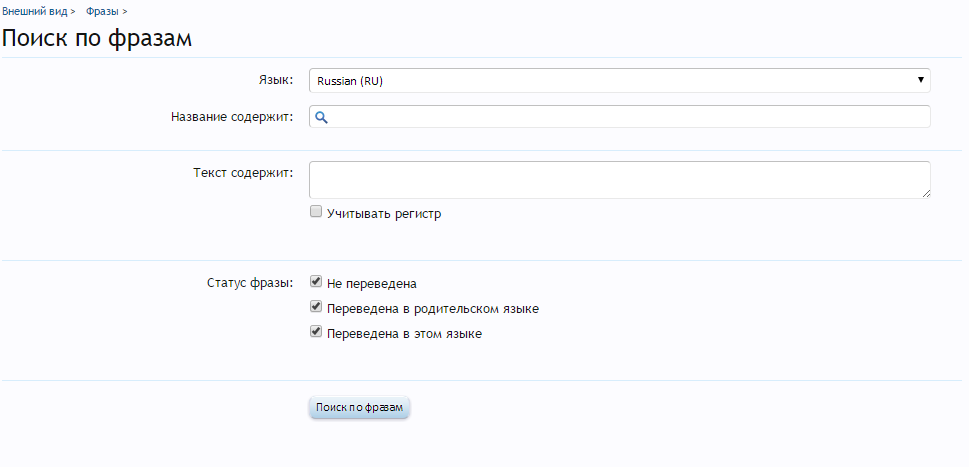This screenshot has height=467, width=969.
Task: Grab the text area resize handle
Action: 926,194
